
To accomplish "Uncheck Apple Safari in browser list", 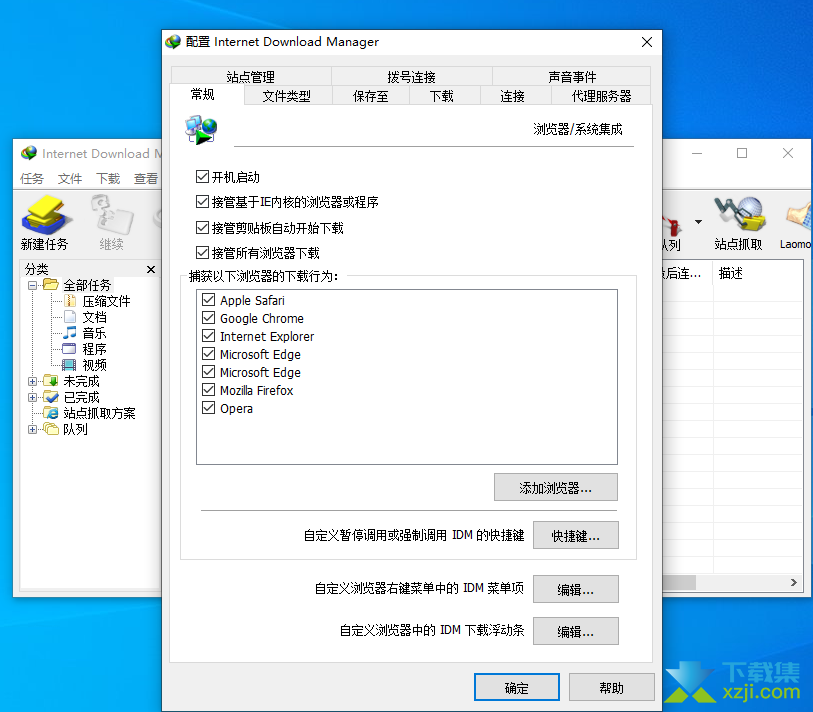I will 208,300.
